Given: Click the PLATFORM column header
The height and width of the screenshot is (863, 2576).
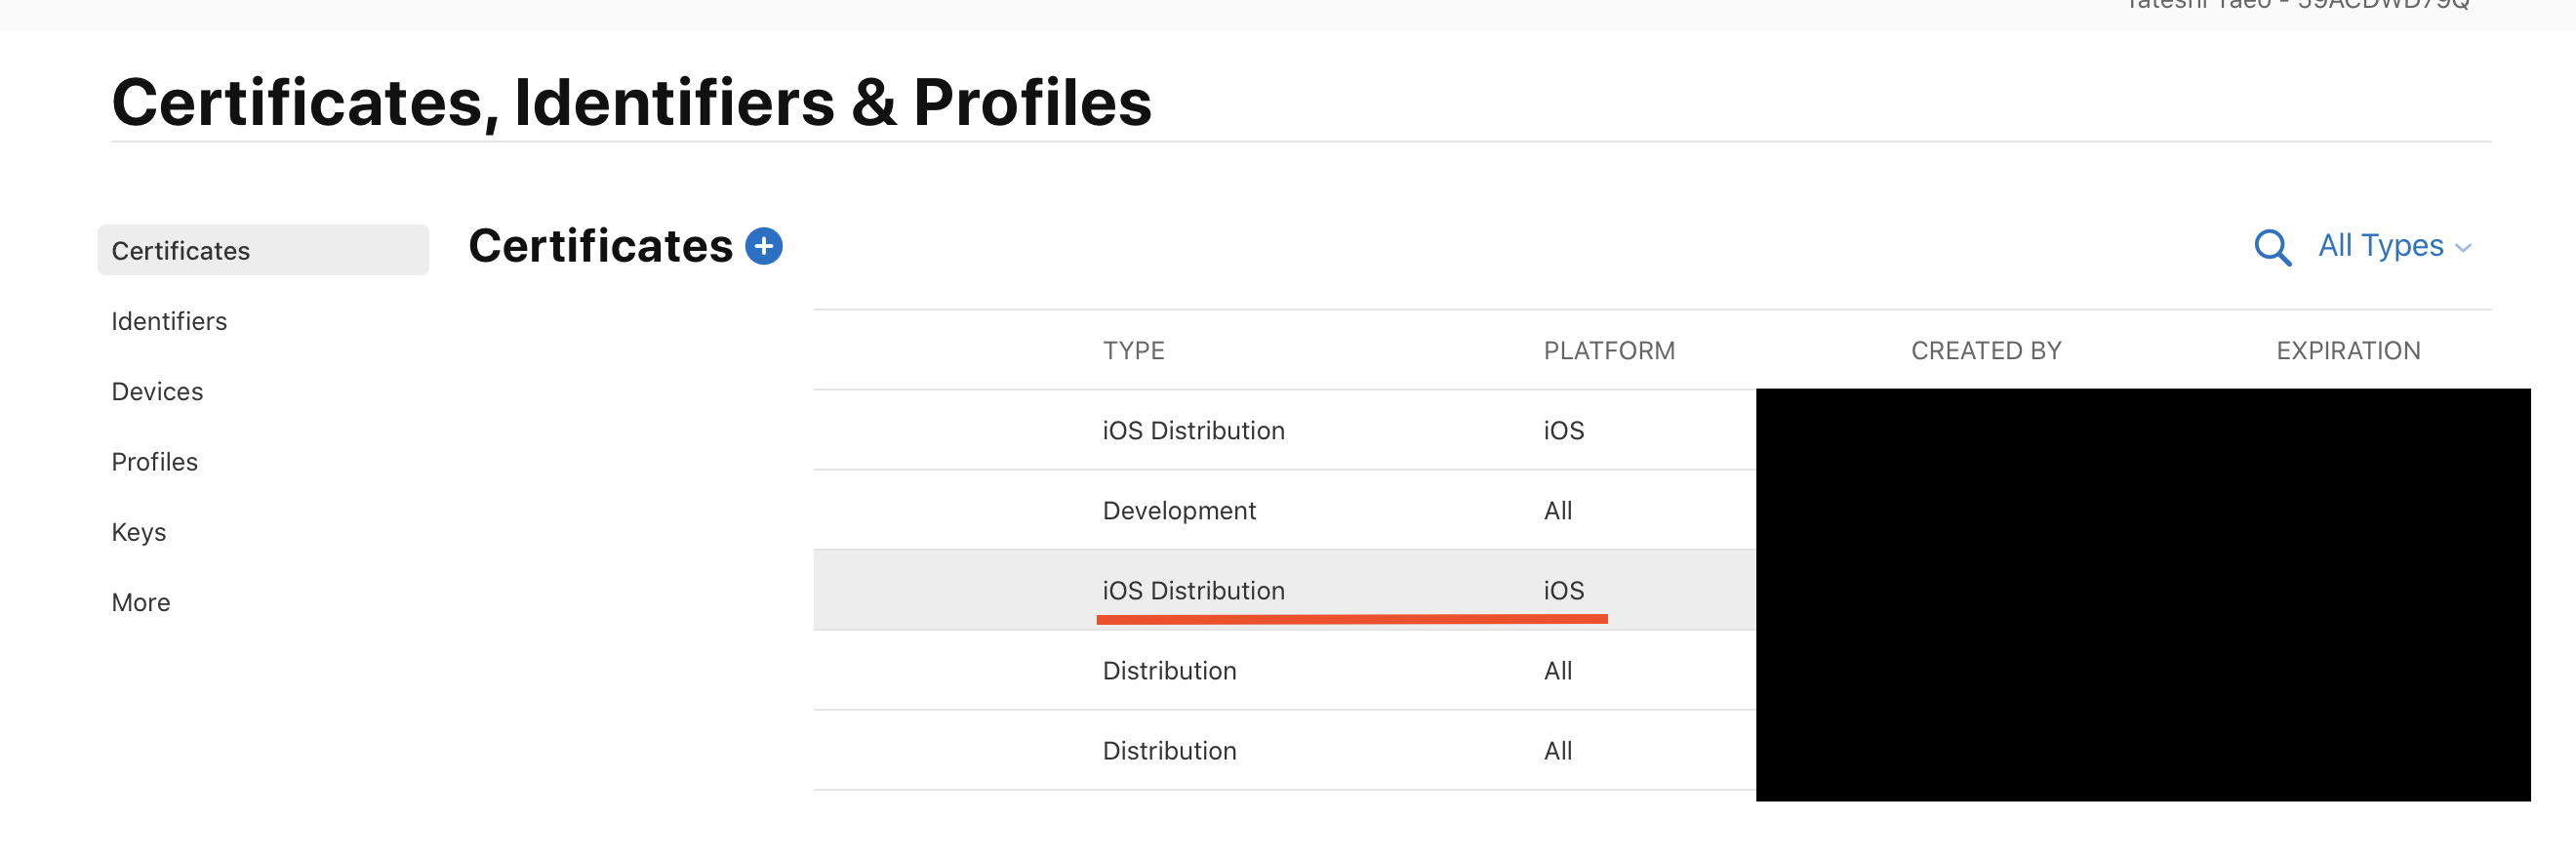Looking at the screenshot, I should (1608, 351).
